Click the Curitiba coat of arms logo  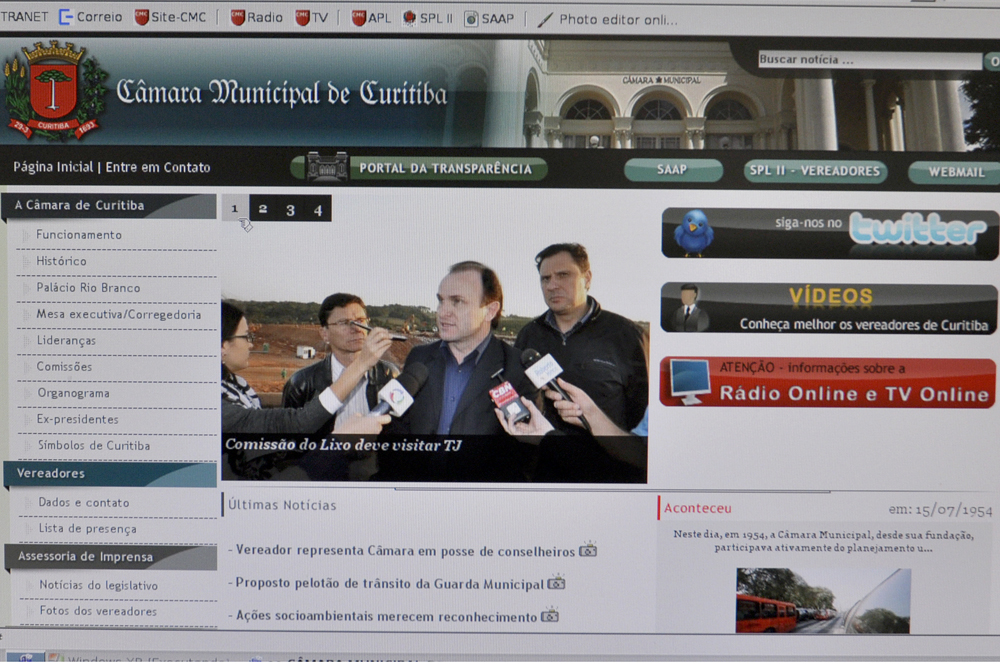(55, 85)
